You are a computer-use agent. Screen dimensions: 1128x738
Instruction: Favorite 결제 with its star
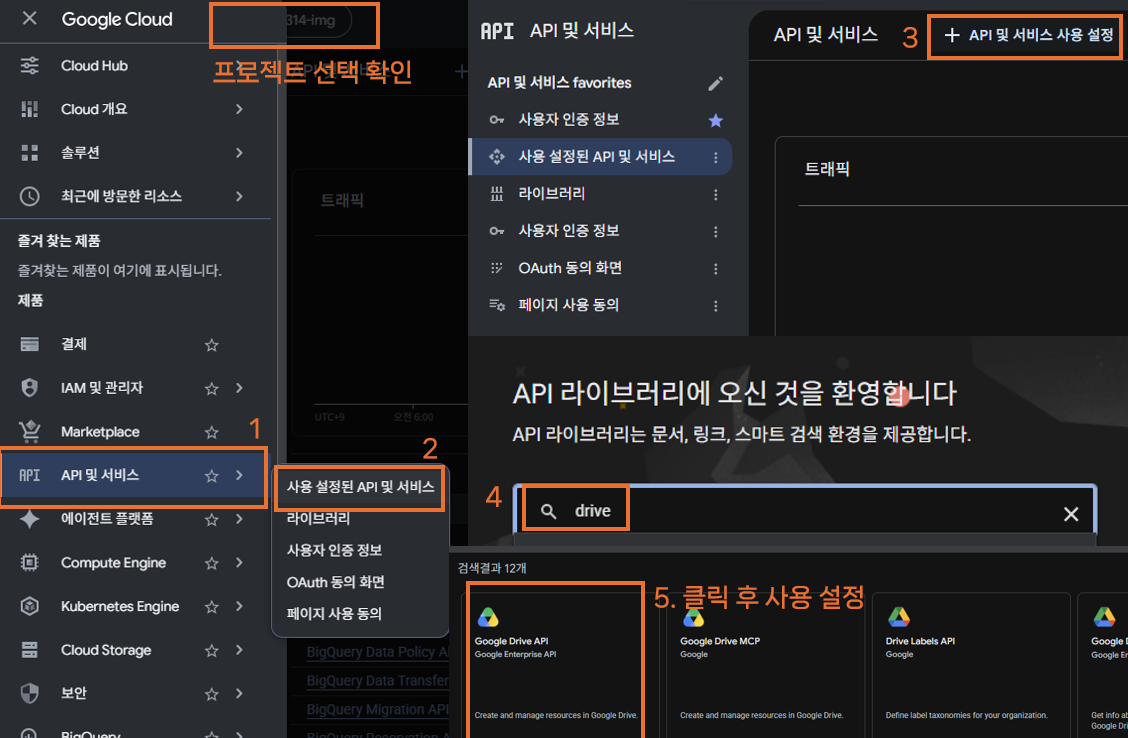coord(212,345)
